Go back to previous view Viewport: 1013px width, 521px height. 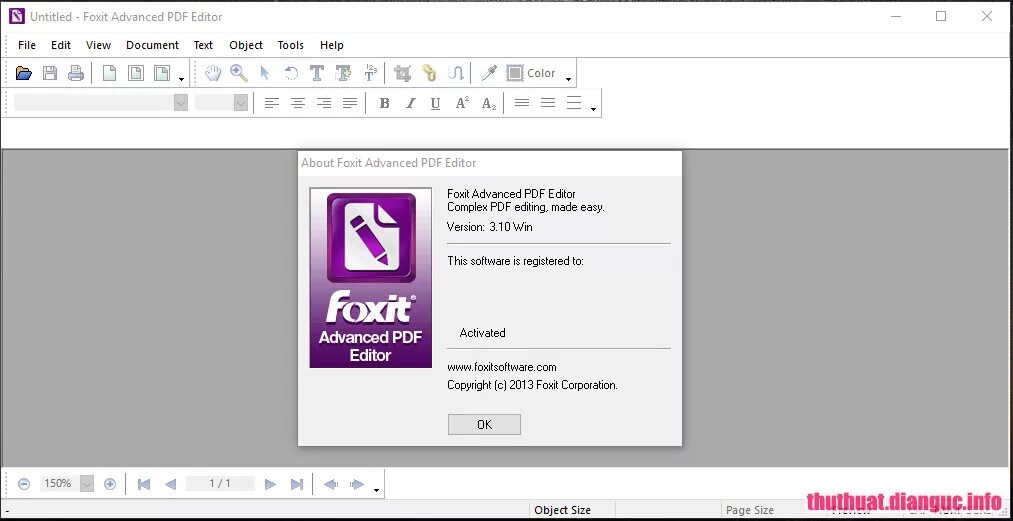point(331,484)
